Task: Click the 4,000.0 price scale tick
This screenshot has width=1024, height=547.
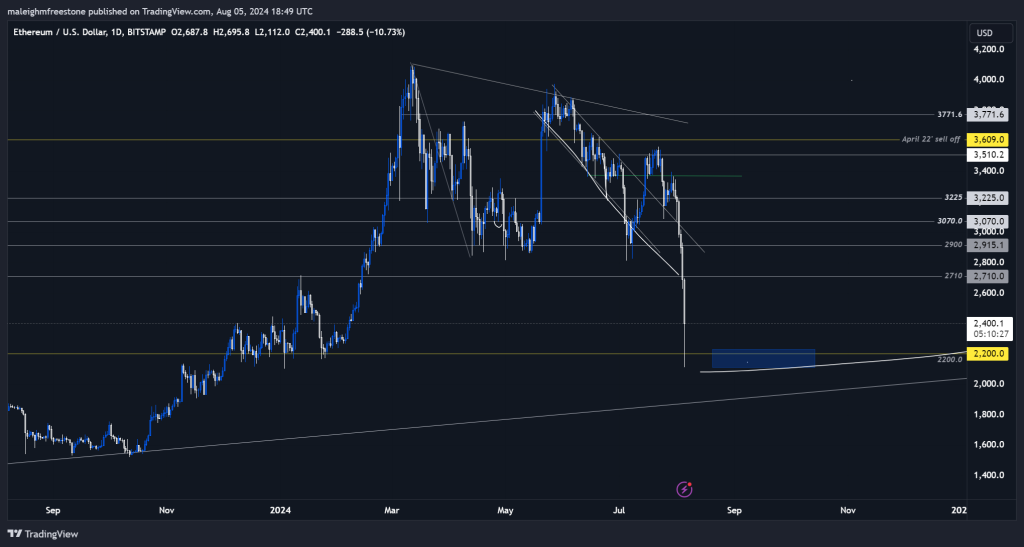Action: (x=987, y=80)
